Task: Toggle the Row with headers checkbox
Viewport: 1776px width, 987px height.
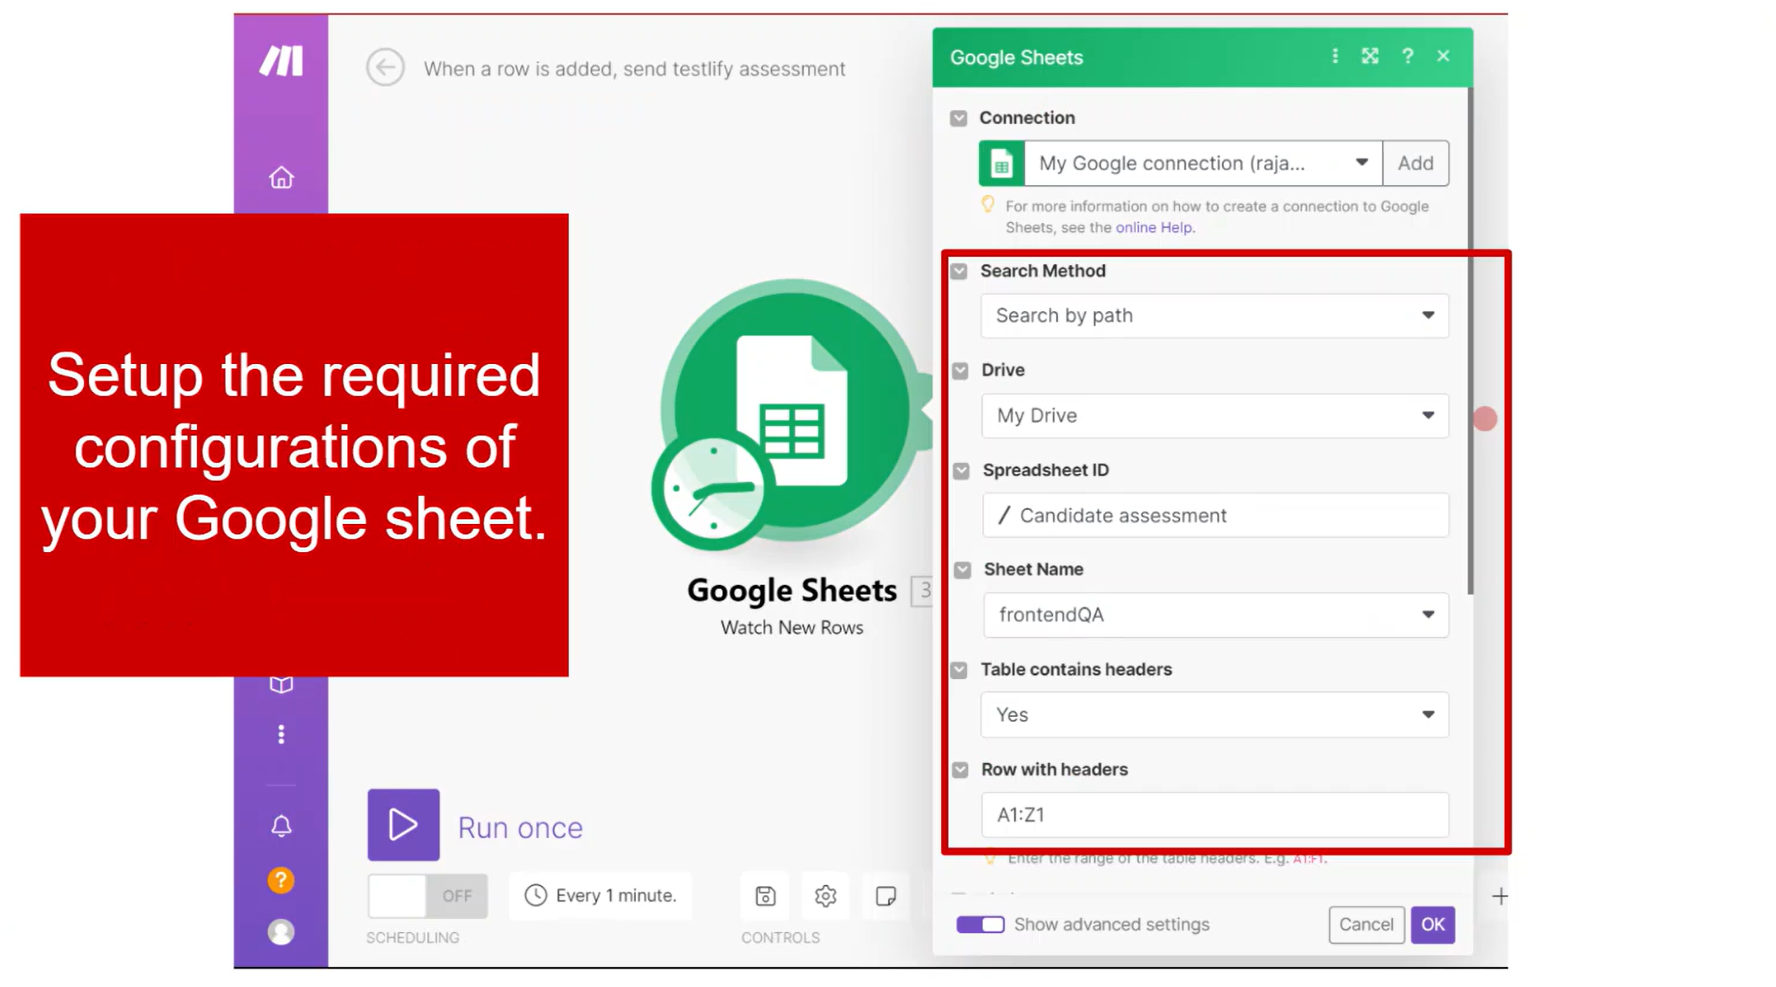Action: coord(961,769)
